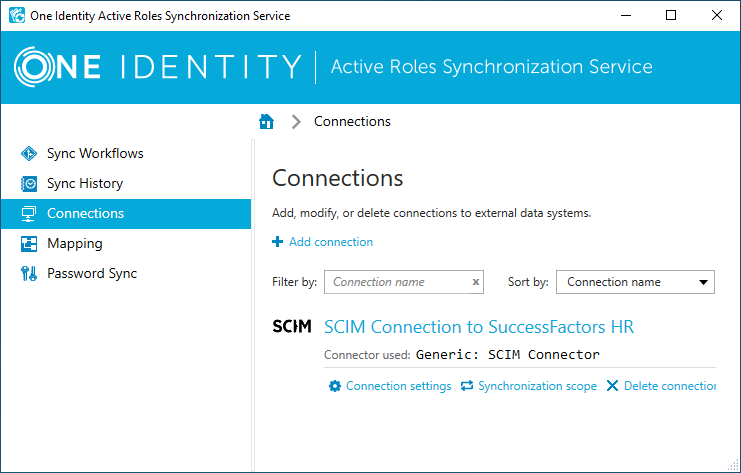
Task: Click the Synchronization scope arrows icon
Action: 467,386
